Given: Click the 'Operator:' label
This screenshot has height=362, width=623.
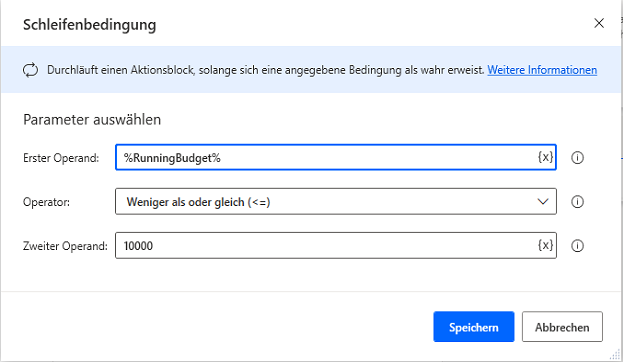Looking at the screenshot, I should pos(46,202).
